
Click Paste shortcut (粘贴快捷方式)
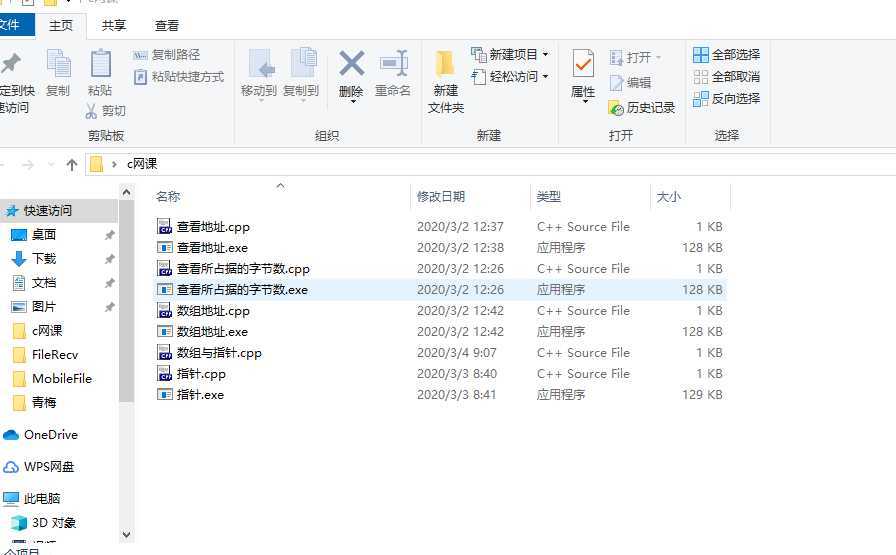point(179,77)
